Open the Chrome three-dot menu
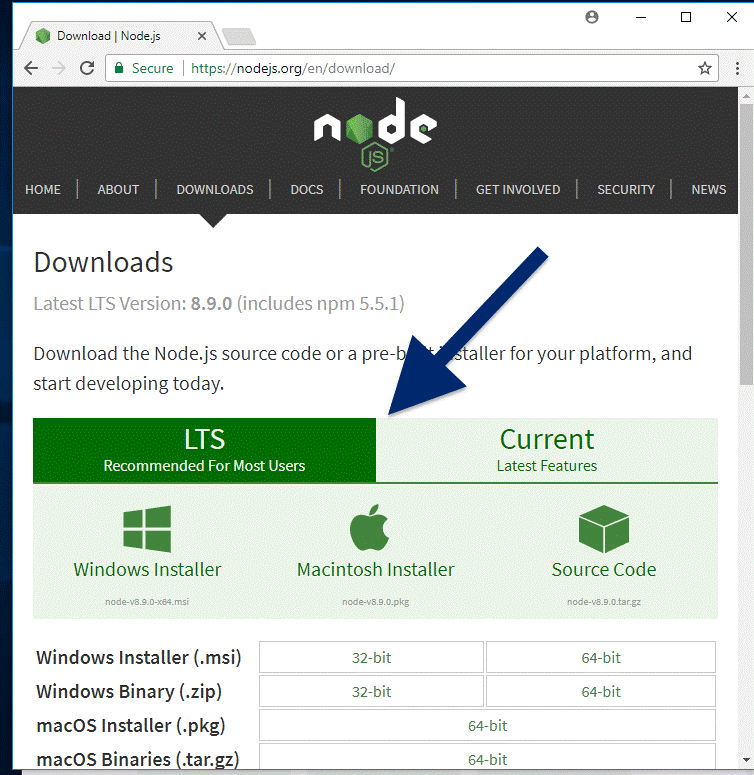The height and width of the screenshot is (775, 754). (x=737, y=68)
